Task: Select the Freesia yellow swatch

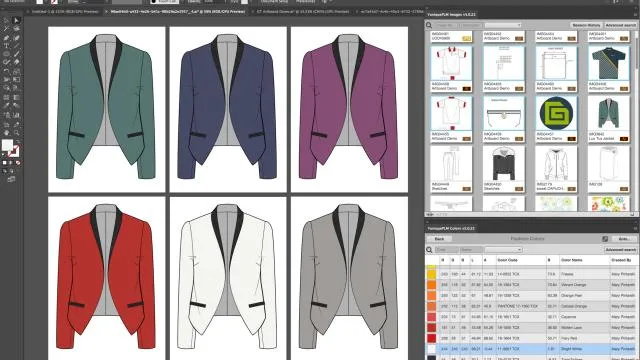Action: [431, 274]
